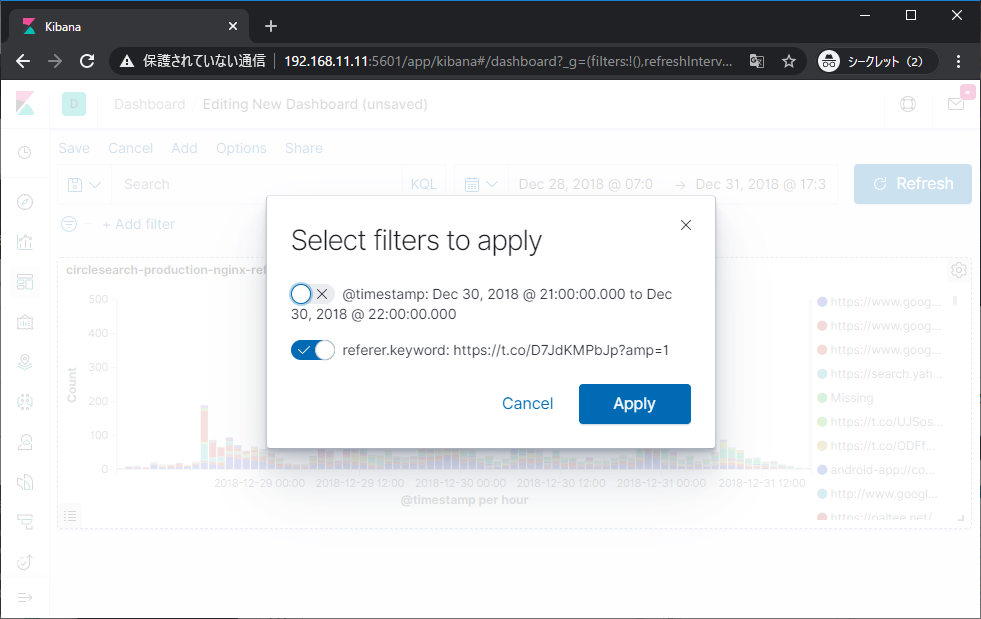This screenshot has height=619, width=981.
Task: Open the Discover compass icon in sidebar
Action: click(x=25, y=202)
